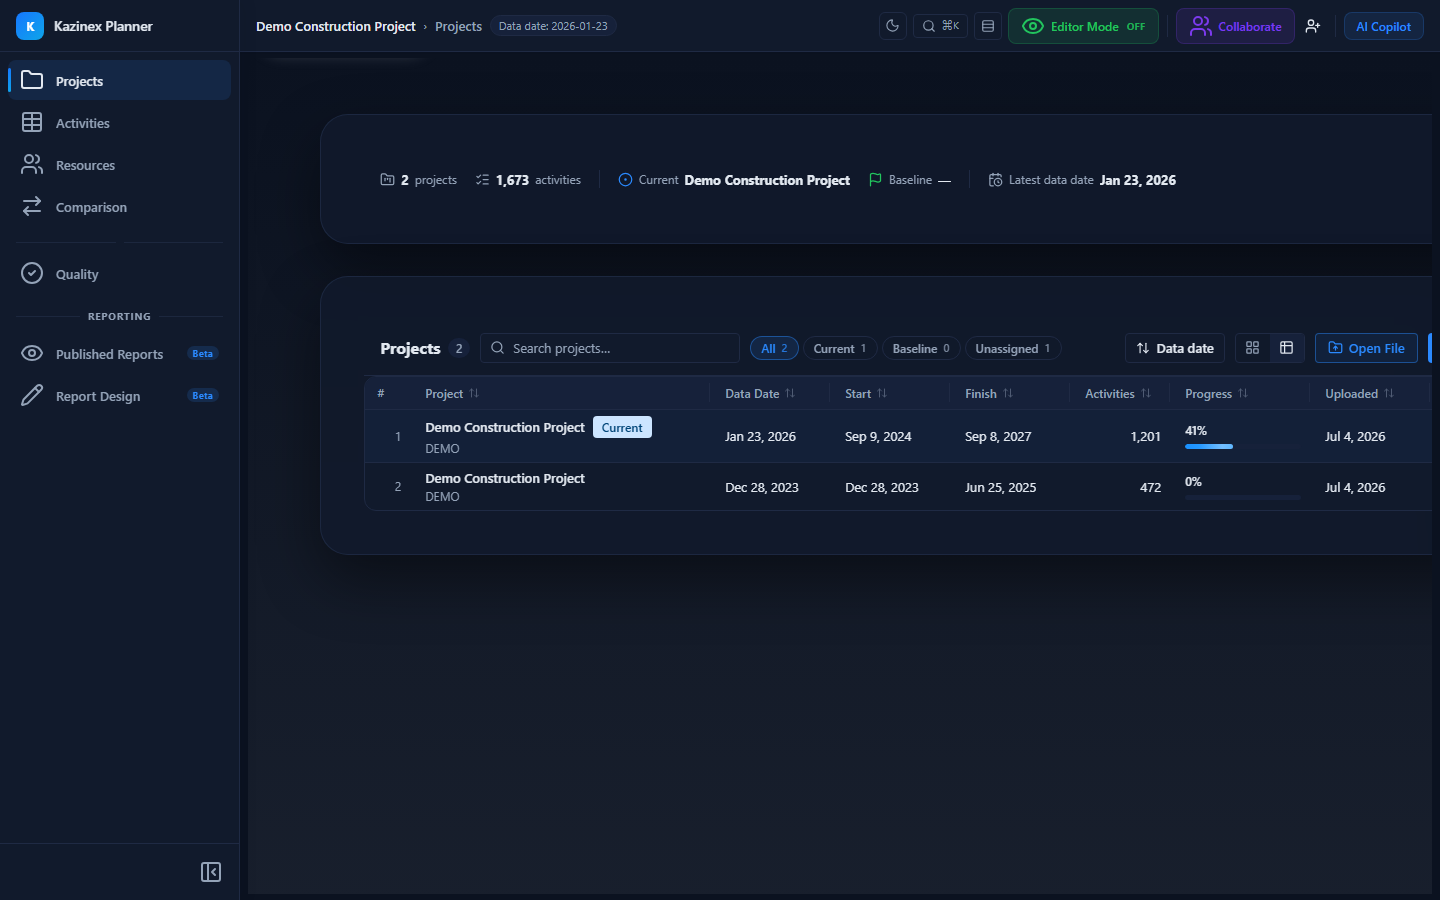Toggle dark mode moon icon

[x=893, y=26]
